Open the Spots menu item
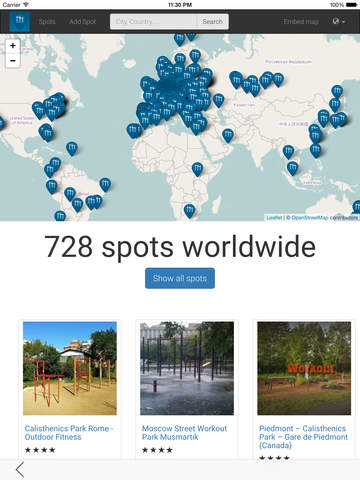Image resolution: width=360 pixels, height=480 pixels. pos(47,21)
